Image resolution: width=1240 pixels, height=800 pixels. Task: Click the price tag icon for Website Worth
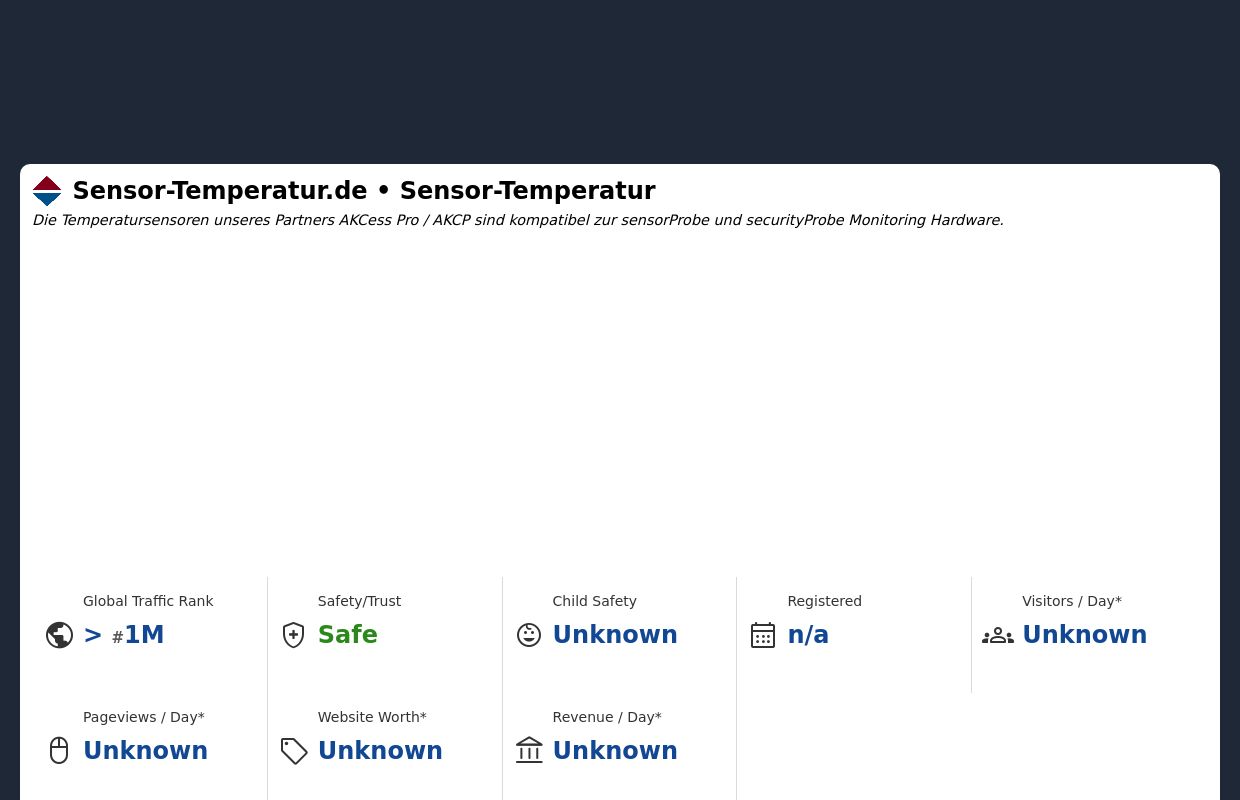pyautogui.click(x=293, y=751)
